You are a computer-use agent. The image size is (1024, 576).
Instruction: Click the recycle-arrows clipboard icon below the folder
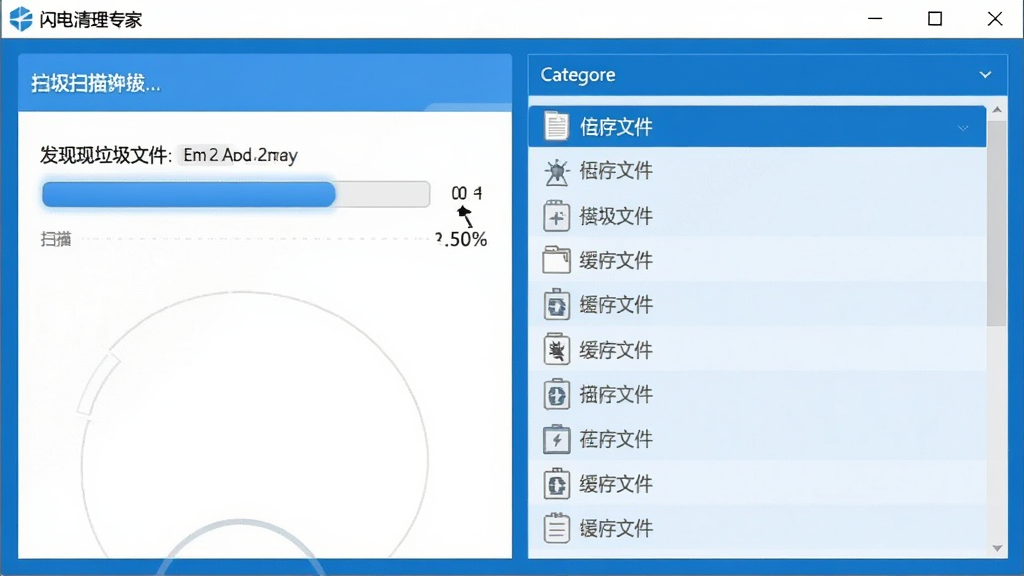(x=556, y=305)
